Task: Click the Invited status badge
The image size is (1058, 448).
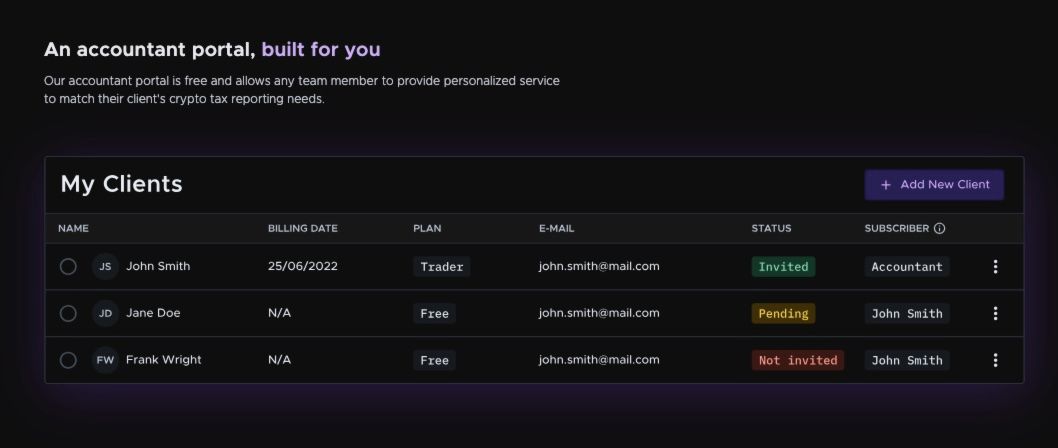Action: (x=783, y=267)
